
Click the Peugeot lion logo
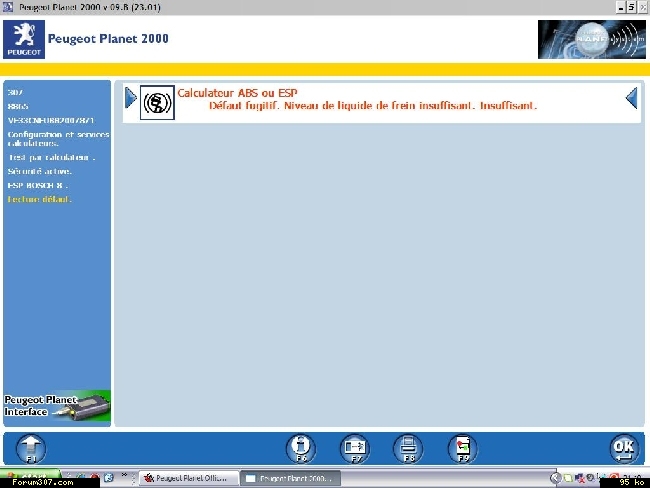24,39
